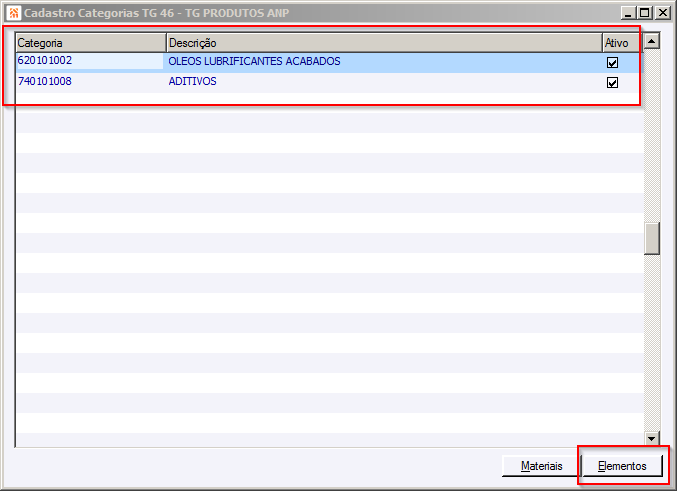Click the Descrição column header
Image resolution: width=677 pixels, height=491 pixels.
pos(384,43)
